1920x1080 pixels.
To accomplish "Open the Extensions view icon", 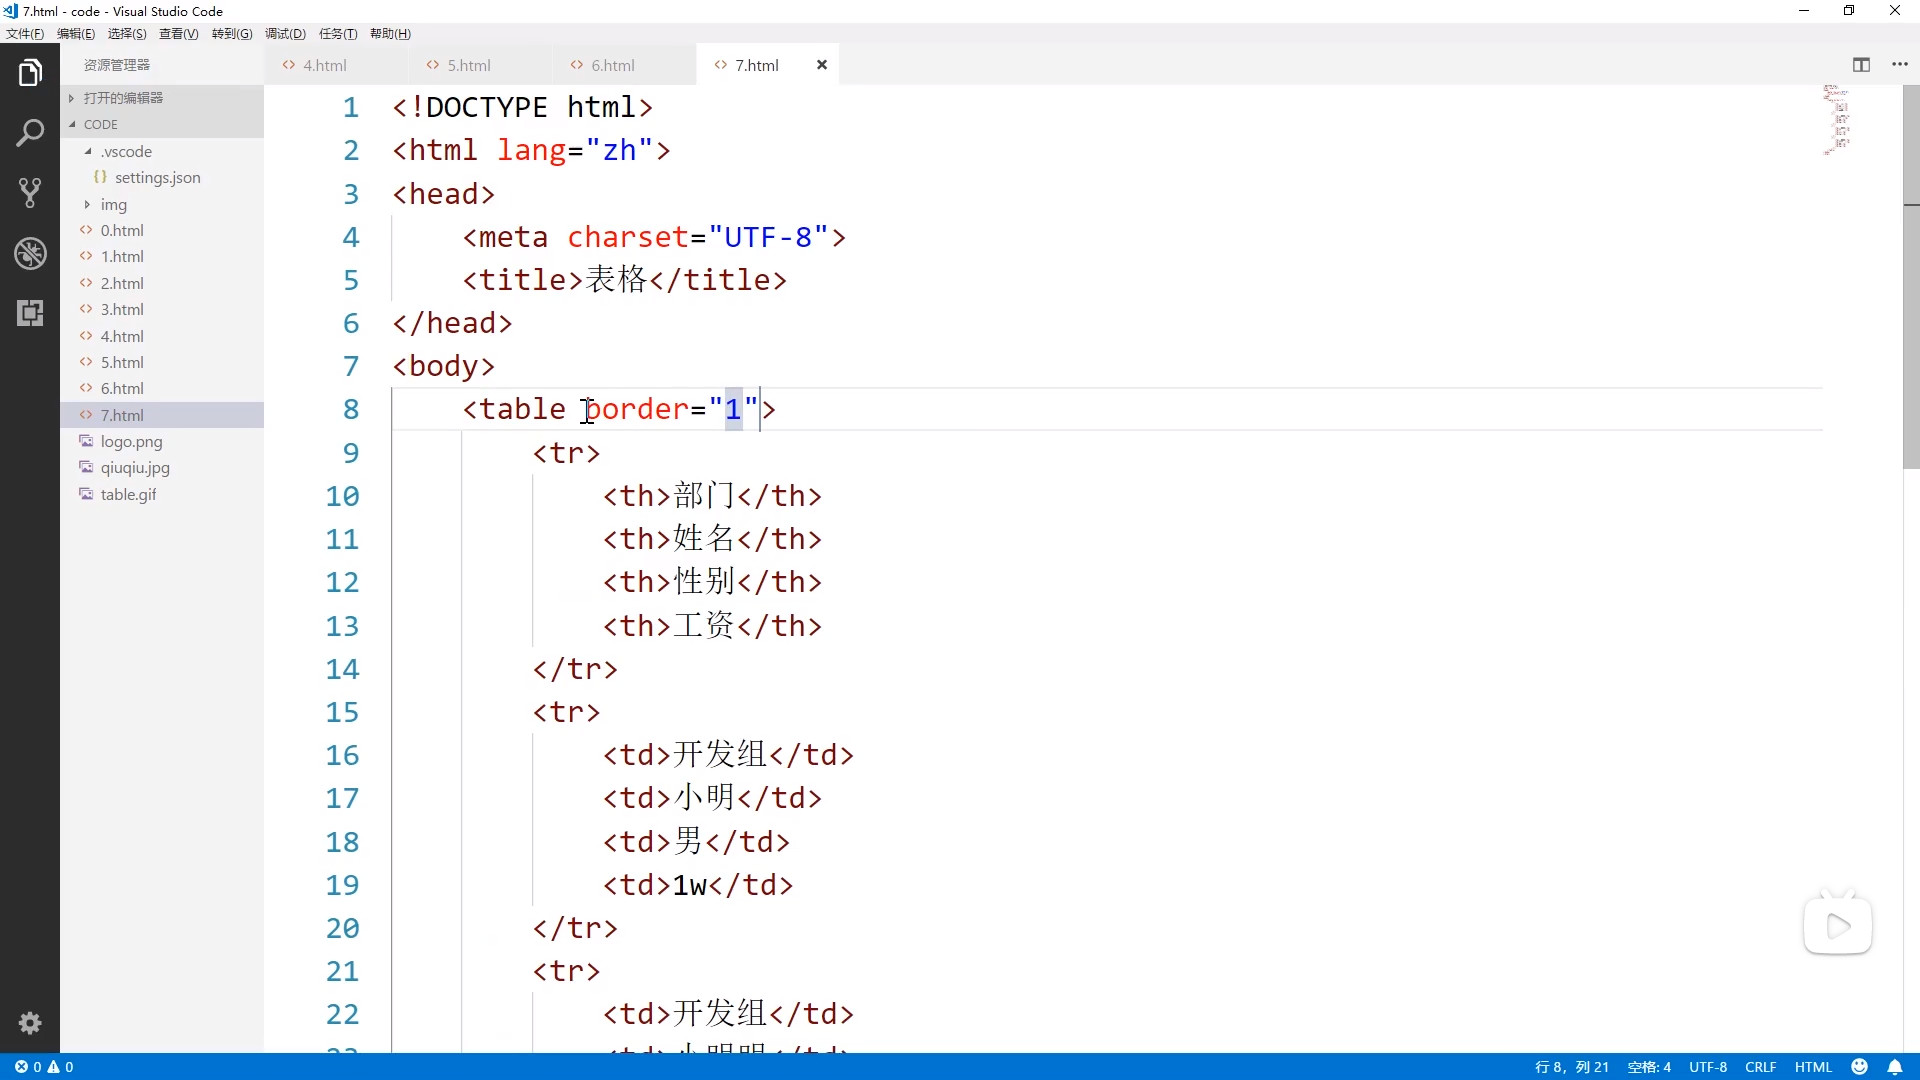I will coord(30,313).
